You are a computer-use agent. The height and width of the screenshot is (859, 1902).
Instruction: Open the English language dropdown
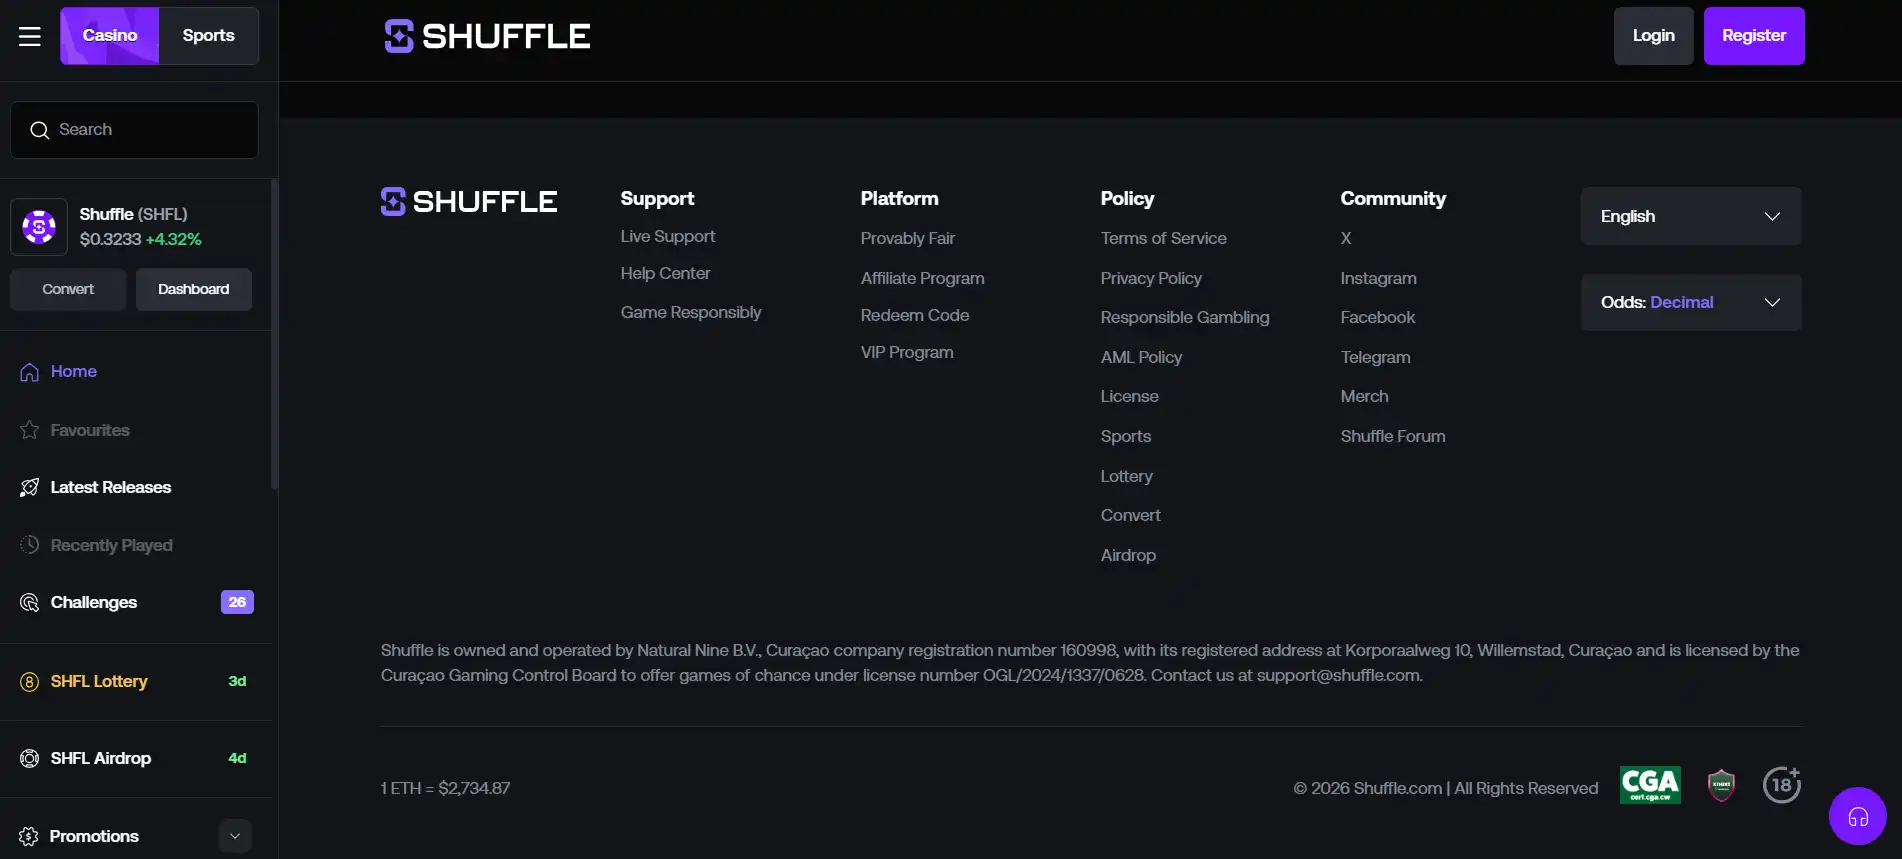coord(1690,216)
